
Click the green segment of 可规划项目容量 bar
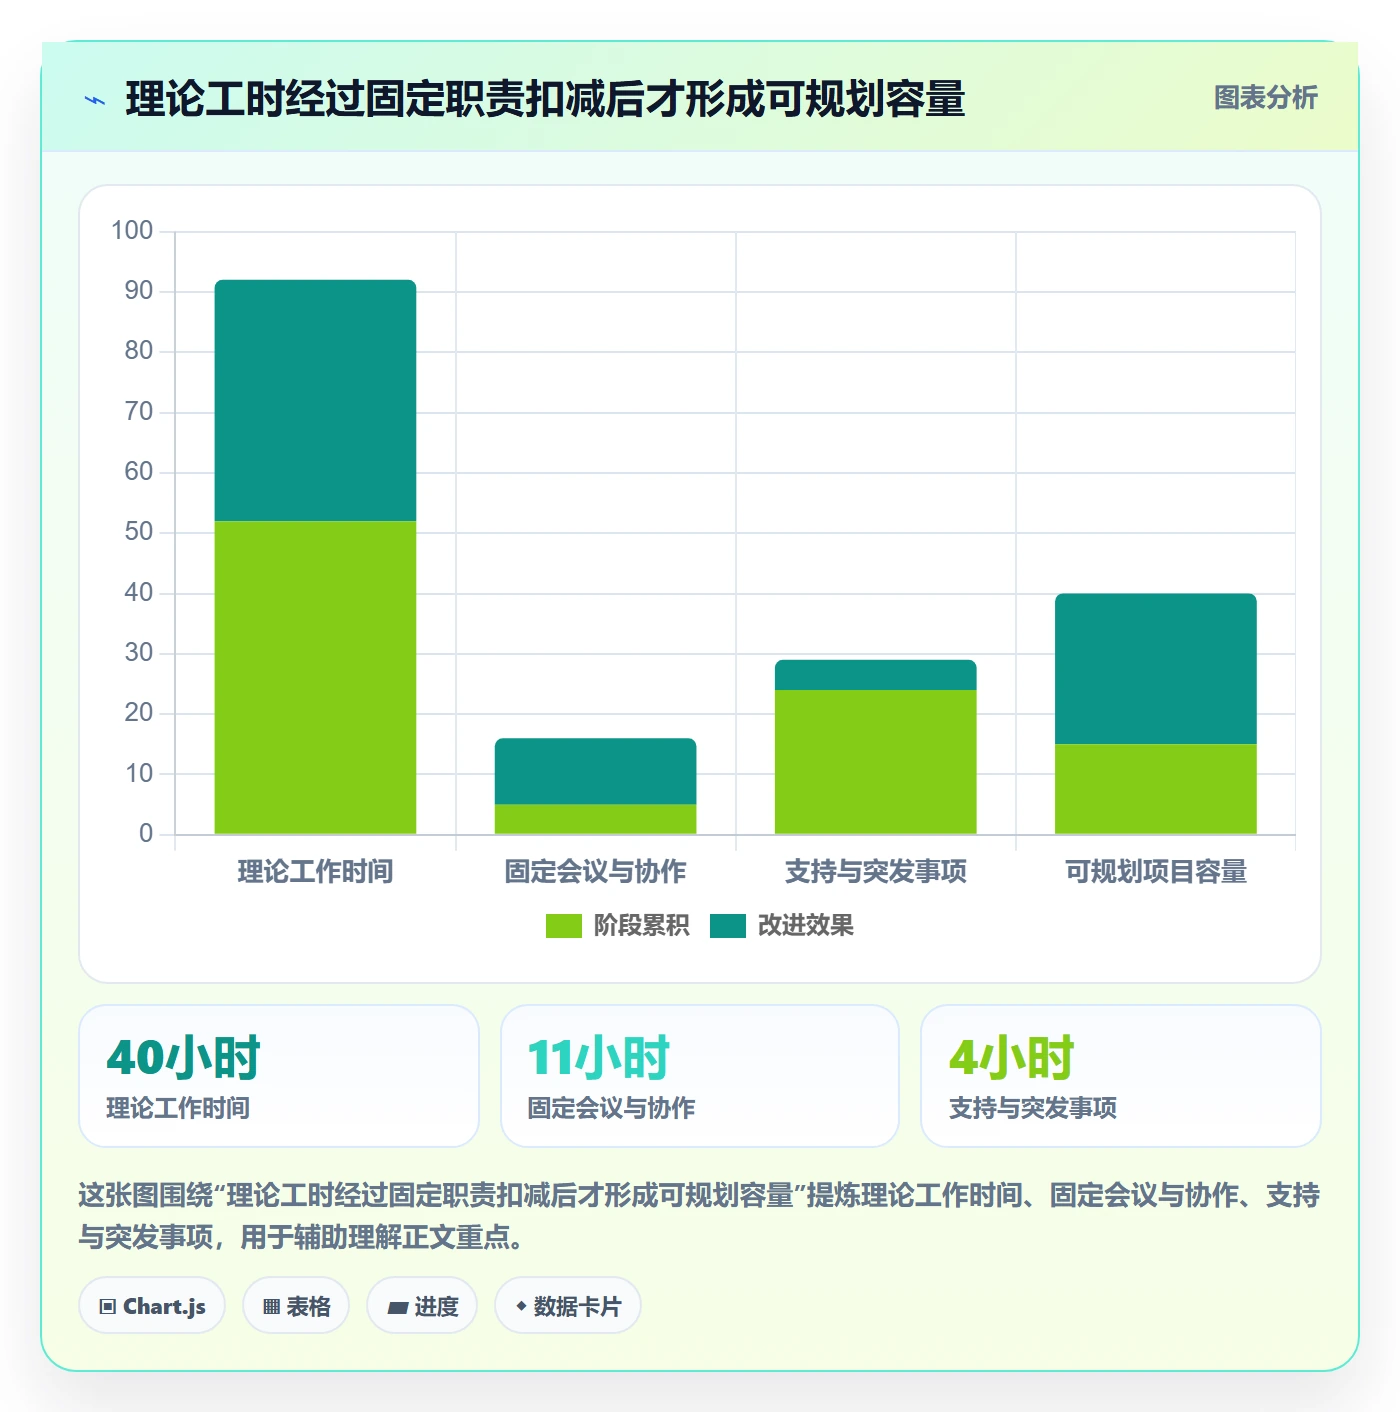pos(1155,789)
